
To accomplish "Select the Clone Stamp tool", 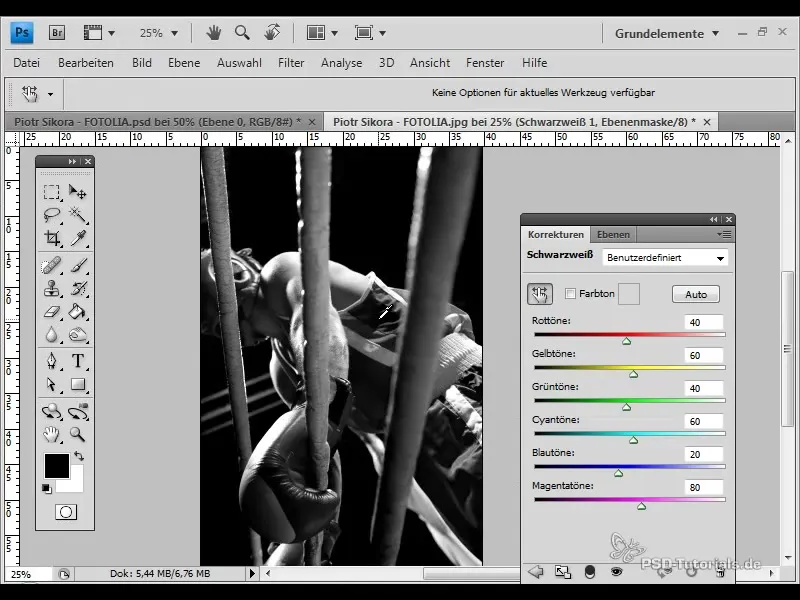I will pyautogui.click(x=52, y=288).
